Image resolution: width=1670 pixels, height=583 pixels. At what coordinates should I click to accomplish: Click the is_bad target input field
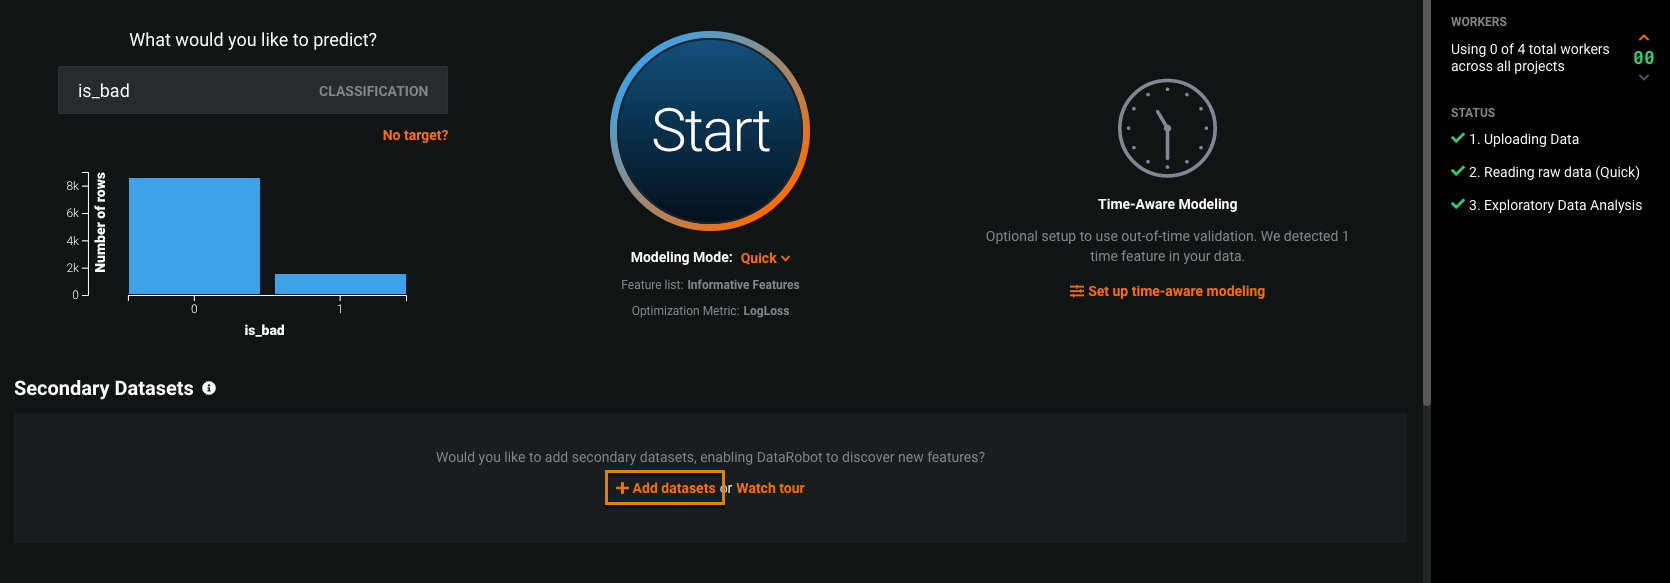coord(253,90)
